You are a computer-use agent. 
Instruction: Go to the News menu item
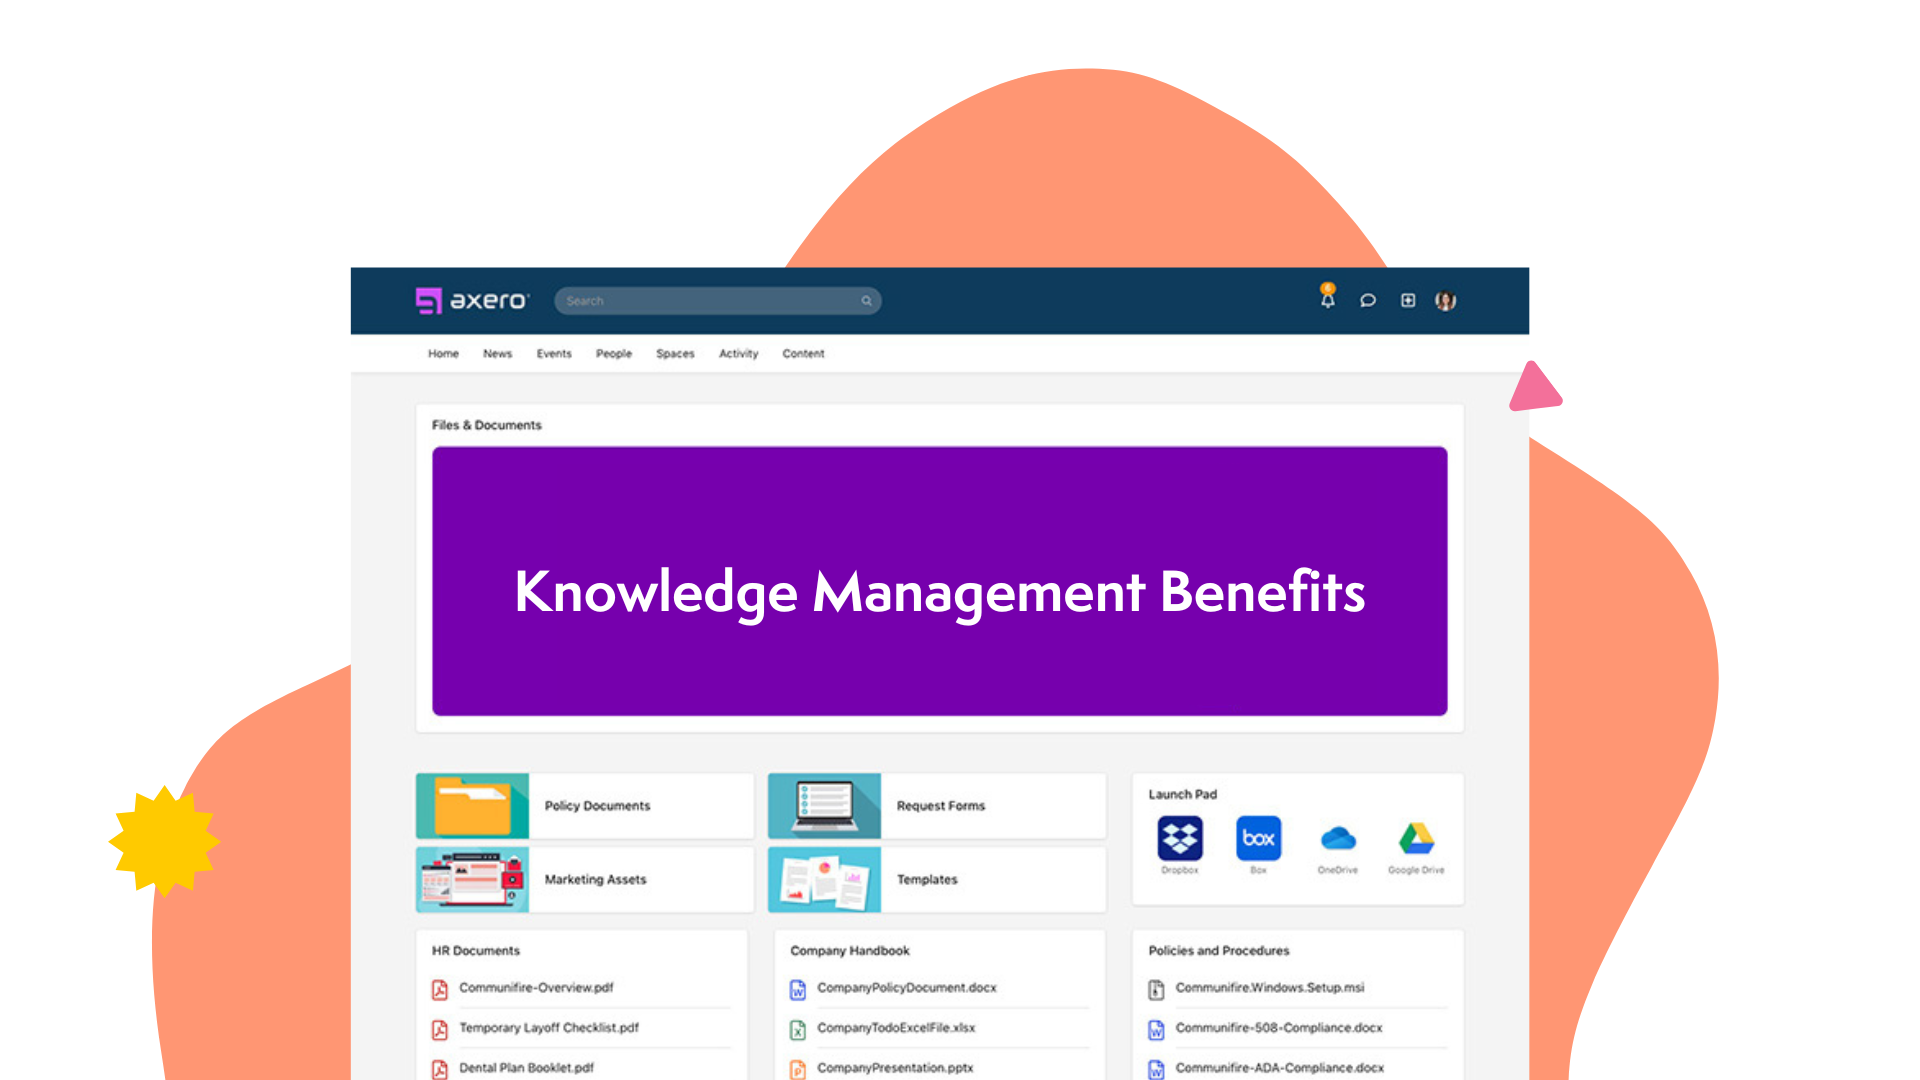(x=497, y=354)
